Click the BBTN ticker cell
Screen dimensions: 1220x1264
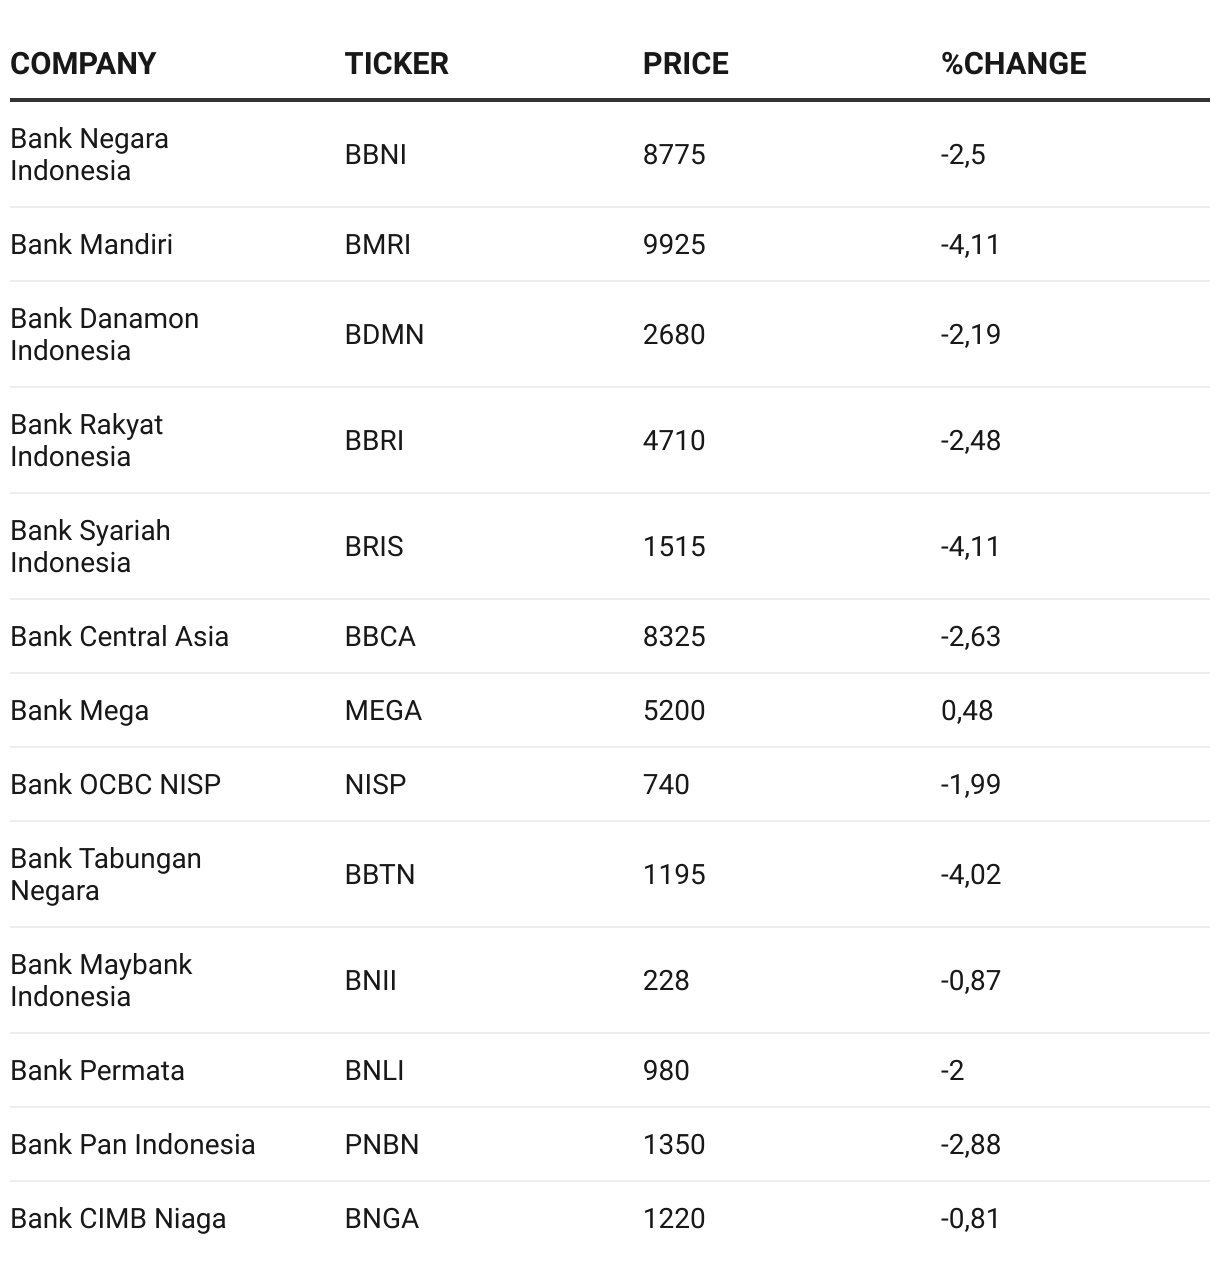379,874
